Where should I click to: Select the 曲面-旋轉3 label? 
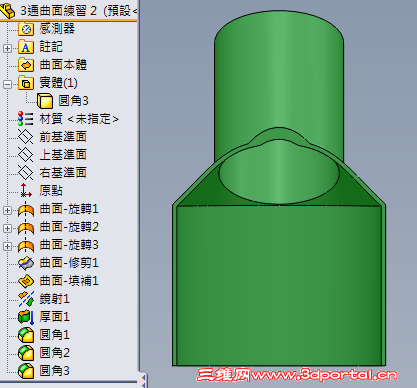coord(69,245)
